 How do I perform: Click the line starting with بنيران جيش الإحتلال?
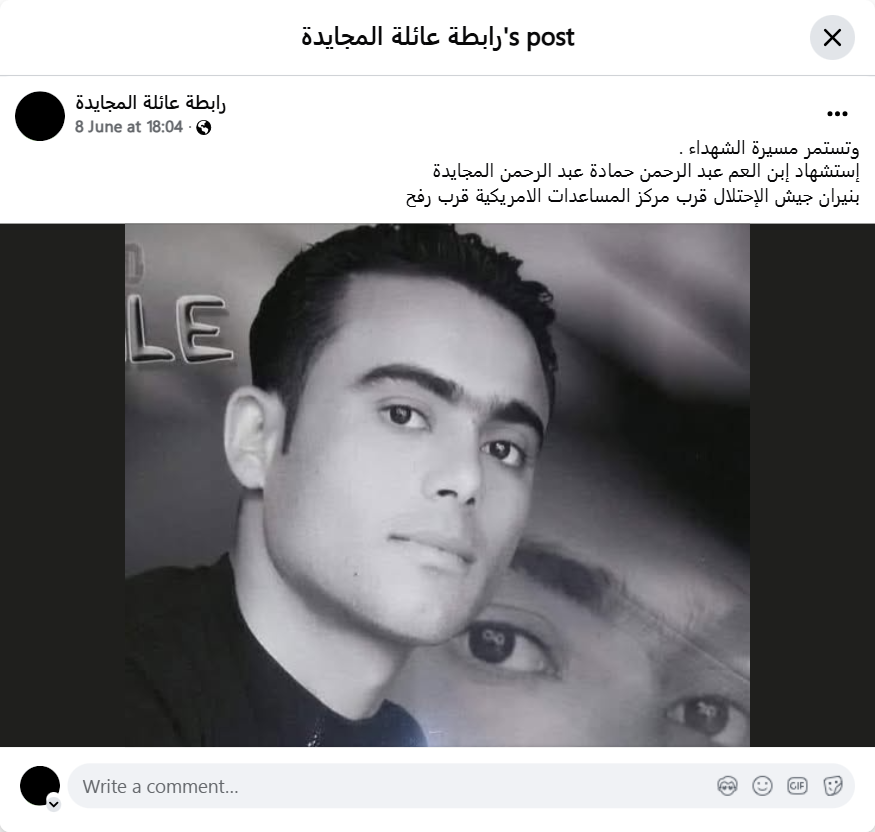coord(633,196)
